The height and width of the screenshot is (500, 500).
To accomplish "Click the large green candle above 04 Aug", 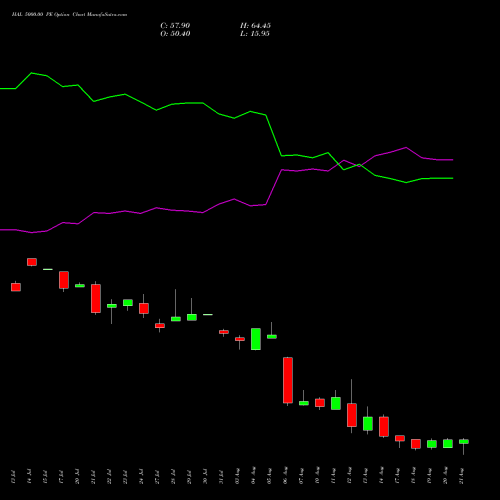I will [256, 339].
